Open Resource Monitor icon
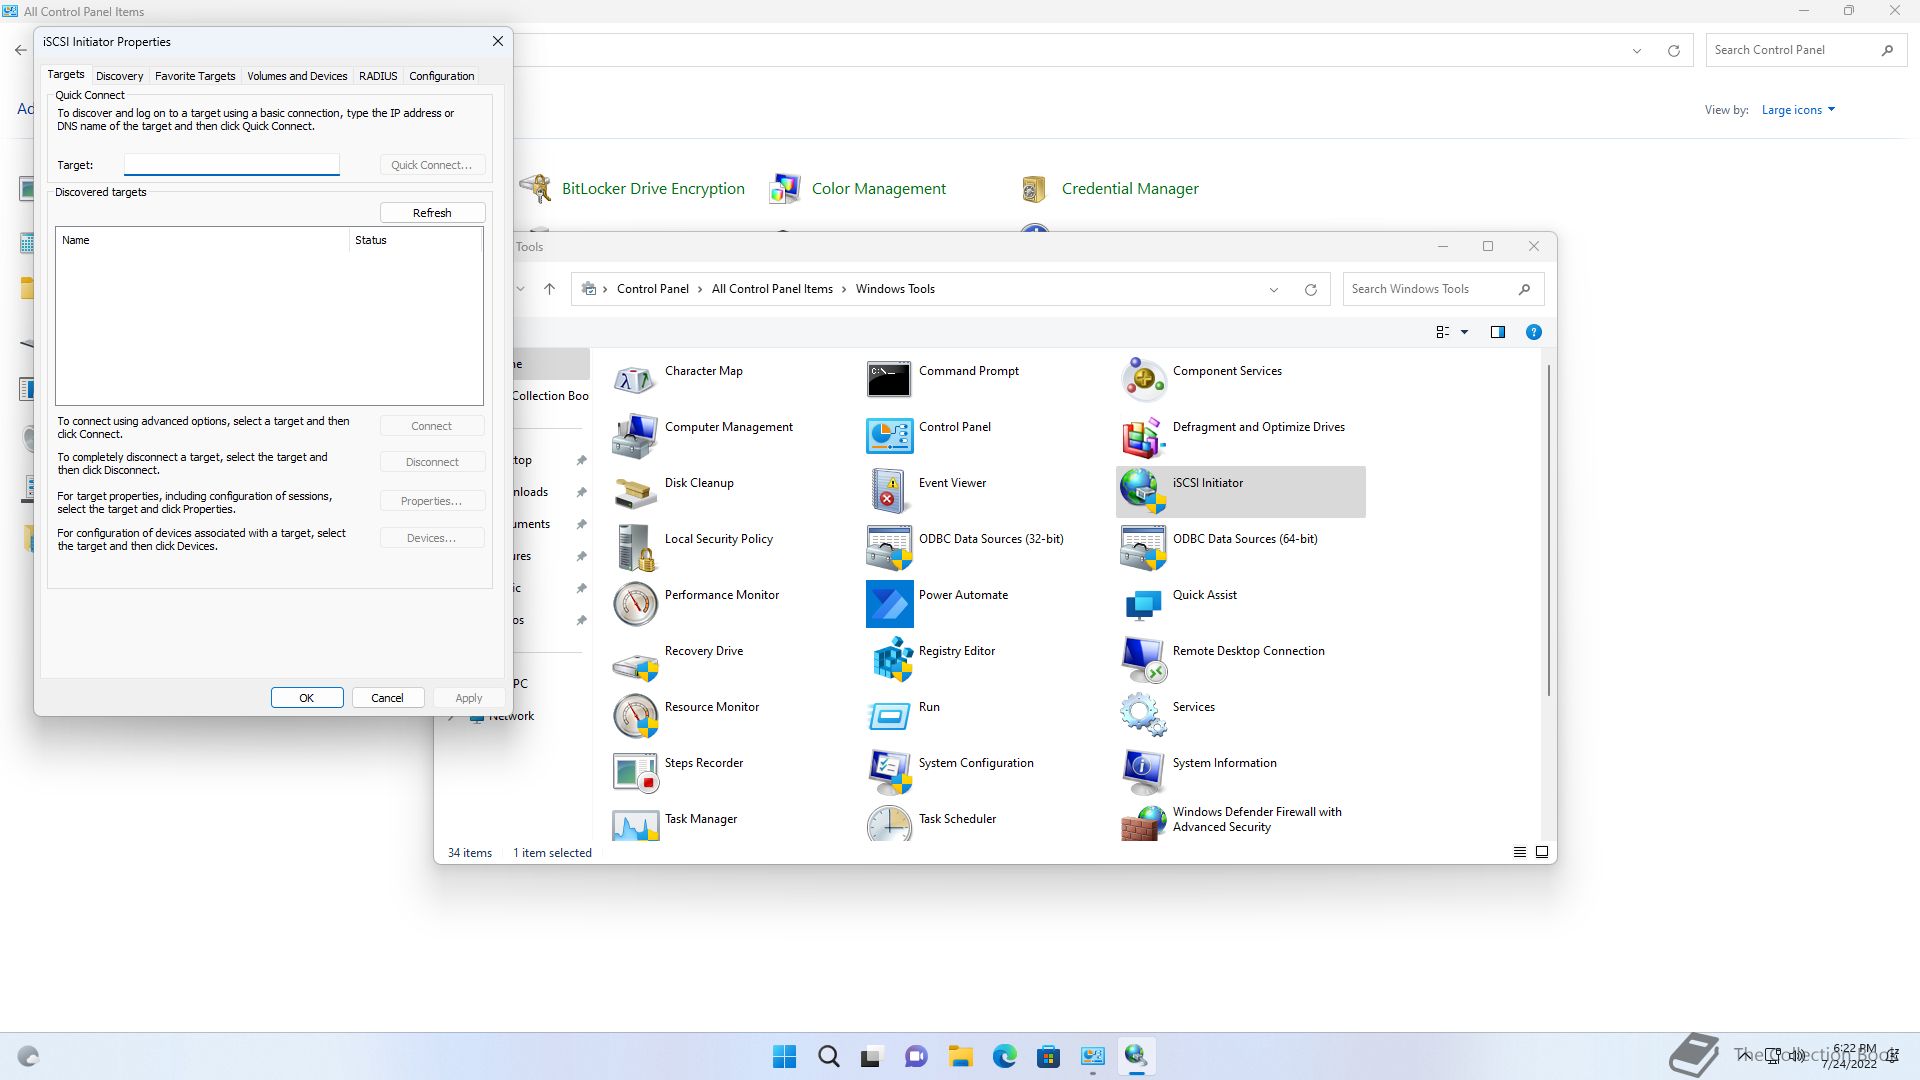The height and width of the screenshot is (1080, 1920). click(635, 715)
